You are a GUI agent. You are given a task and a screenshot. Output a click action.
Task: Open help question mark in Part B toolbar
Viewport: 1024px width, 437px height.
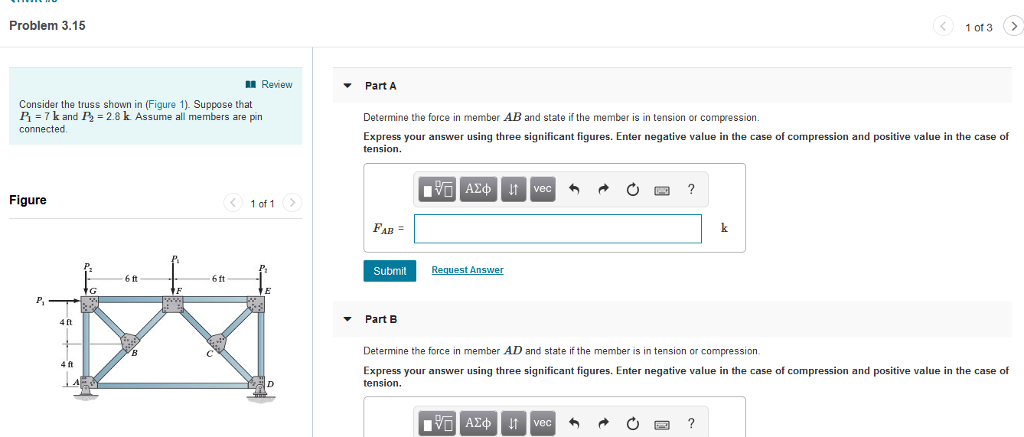tap(692, 424)
